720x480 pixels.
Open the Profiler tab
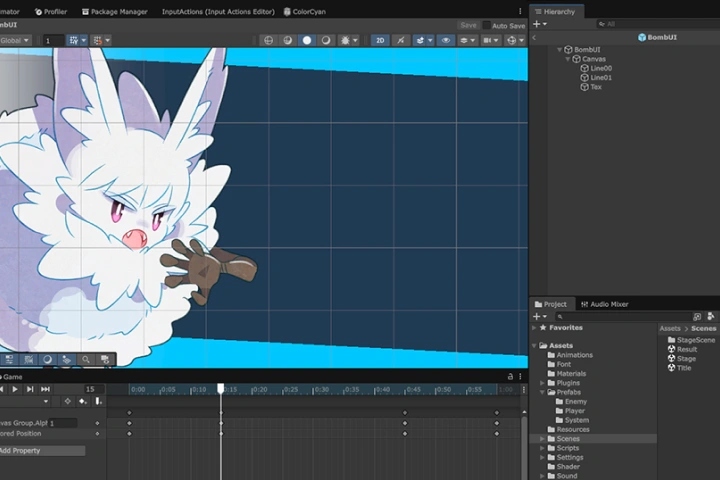point(51,11)
